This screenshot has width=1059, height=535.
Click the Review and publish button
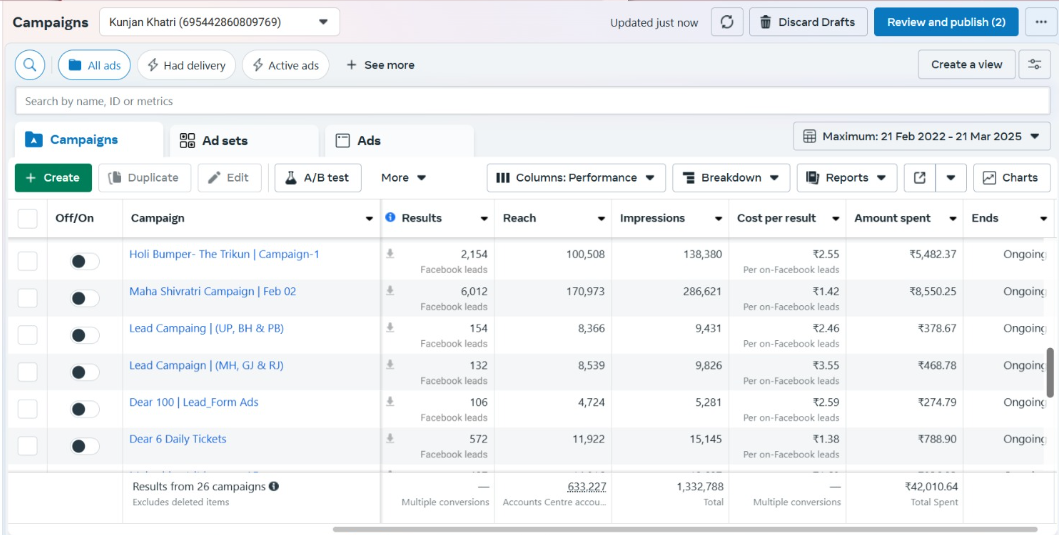[x=945, y=22]
